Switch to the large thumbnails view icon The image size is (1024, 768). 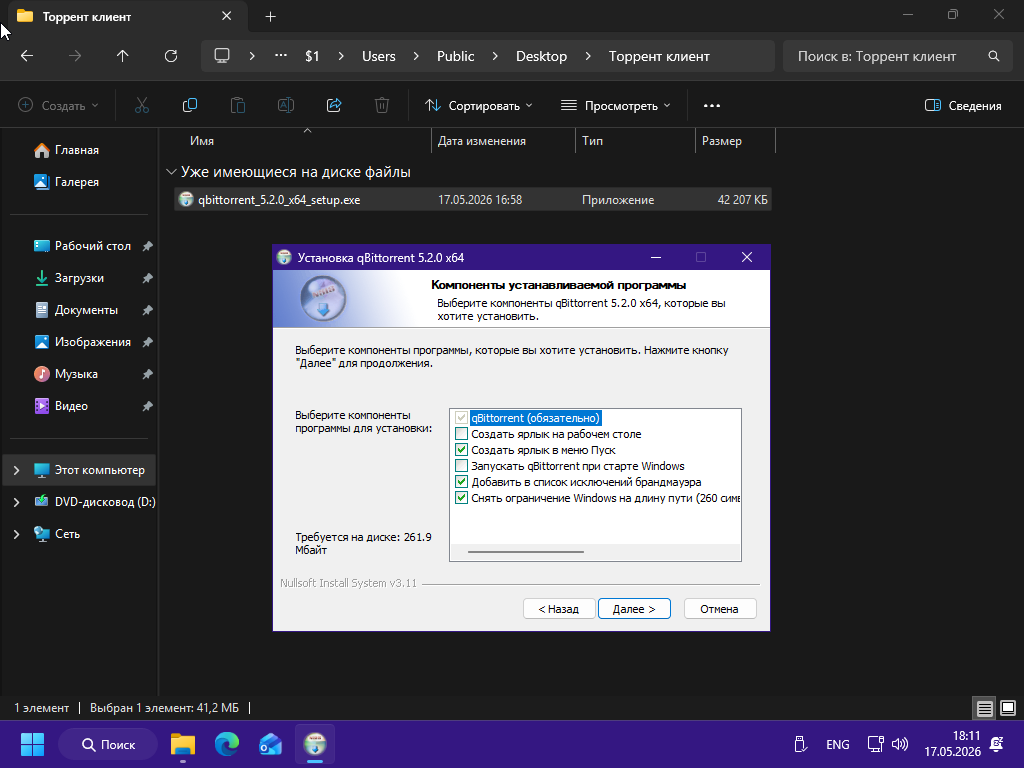pyautogui.click(x=1008, y=708)
